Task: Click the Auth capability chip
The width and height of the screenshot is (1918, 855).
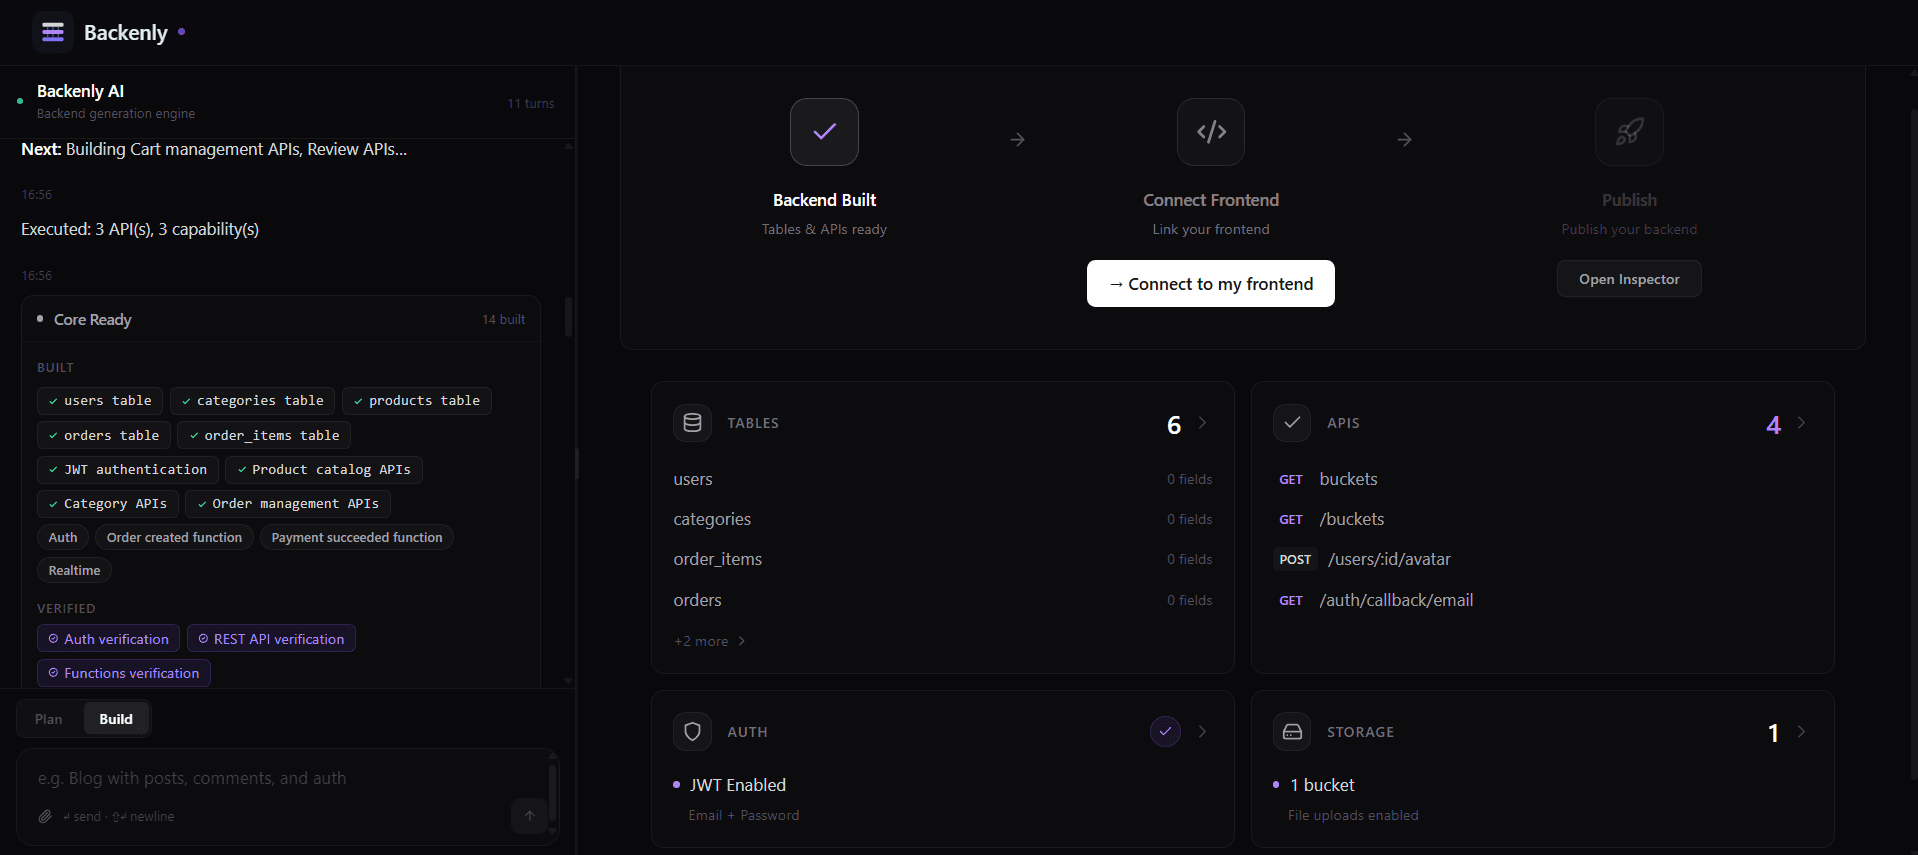Action: click(x=63, y=538)
